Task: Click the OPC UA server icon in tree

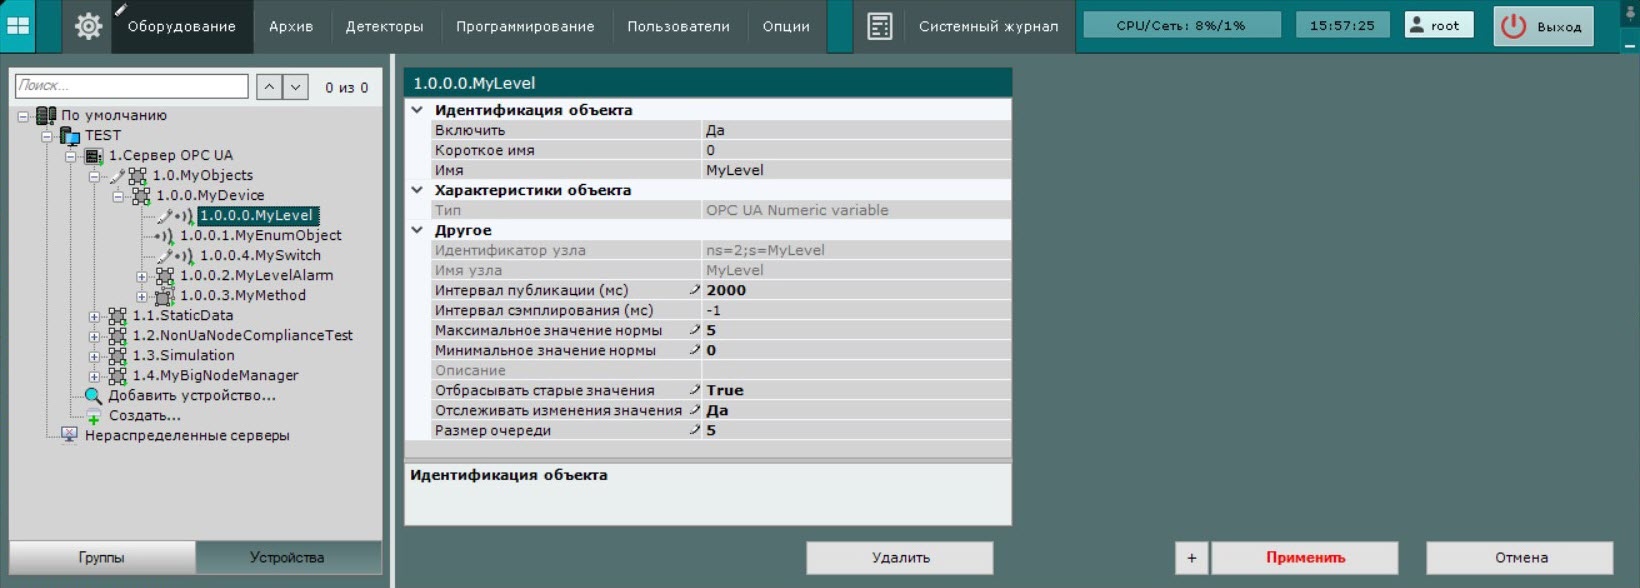Action: click(x=94, y=156)
